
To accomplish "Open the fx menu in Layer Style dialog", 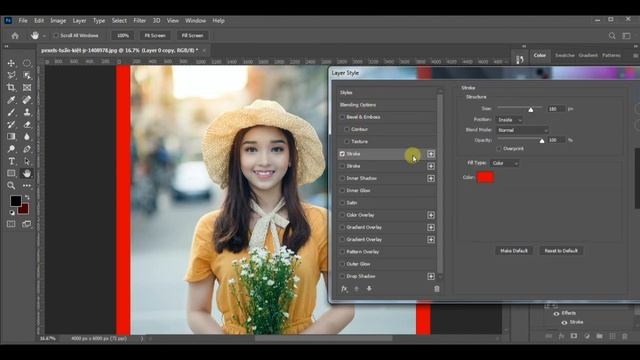I will point(344,289).
